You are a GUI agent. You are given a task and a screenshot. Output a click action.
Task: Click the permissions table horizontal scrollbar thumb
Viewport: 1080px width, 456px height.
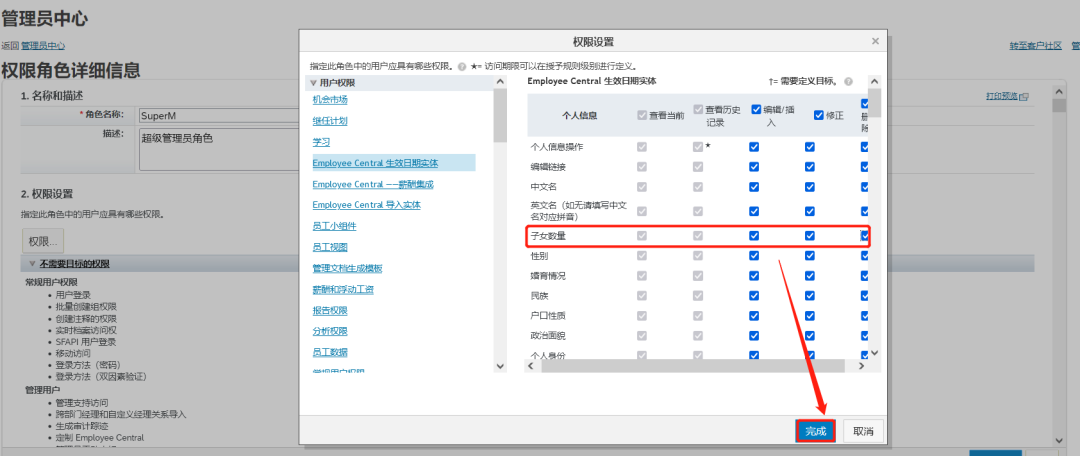coord(694,366)
